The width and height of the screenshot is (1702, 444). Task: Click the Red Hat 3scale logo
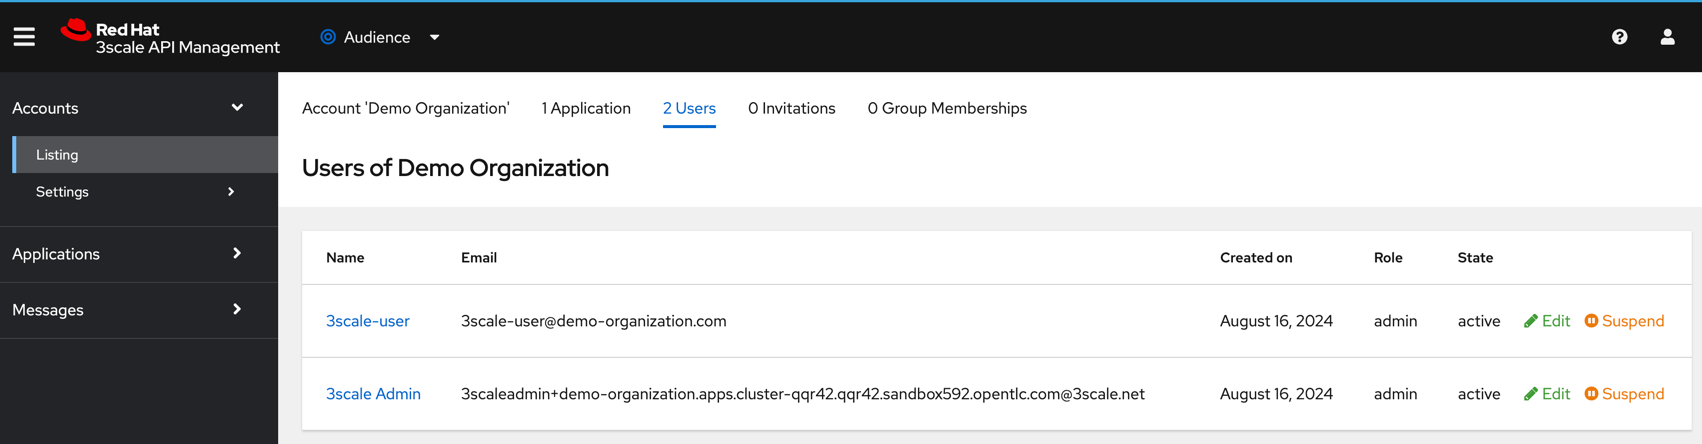click(x=170, y=37)
